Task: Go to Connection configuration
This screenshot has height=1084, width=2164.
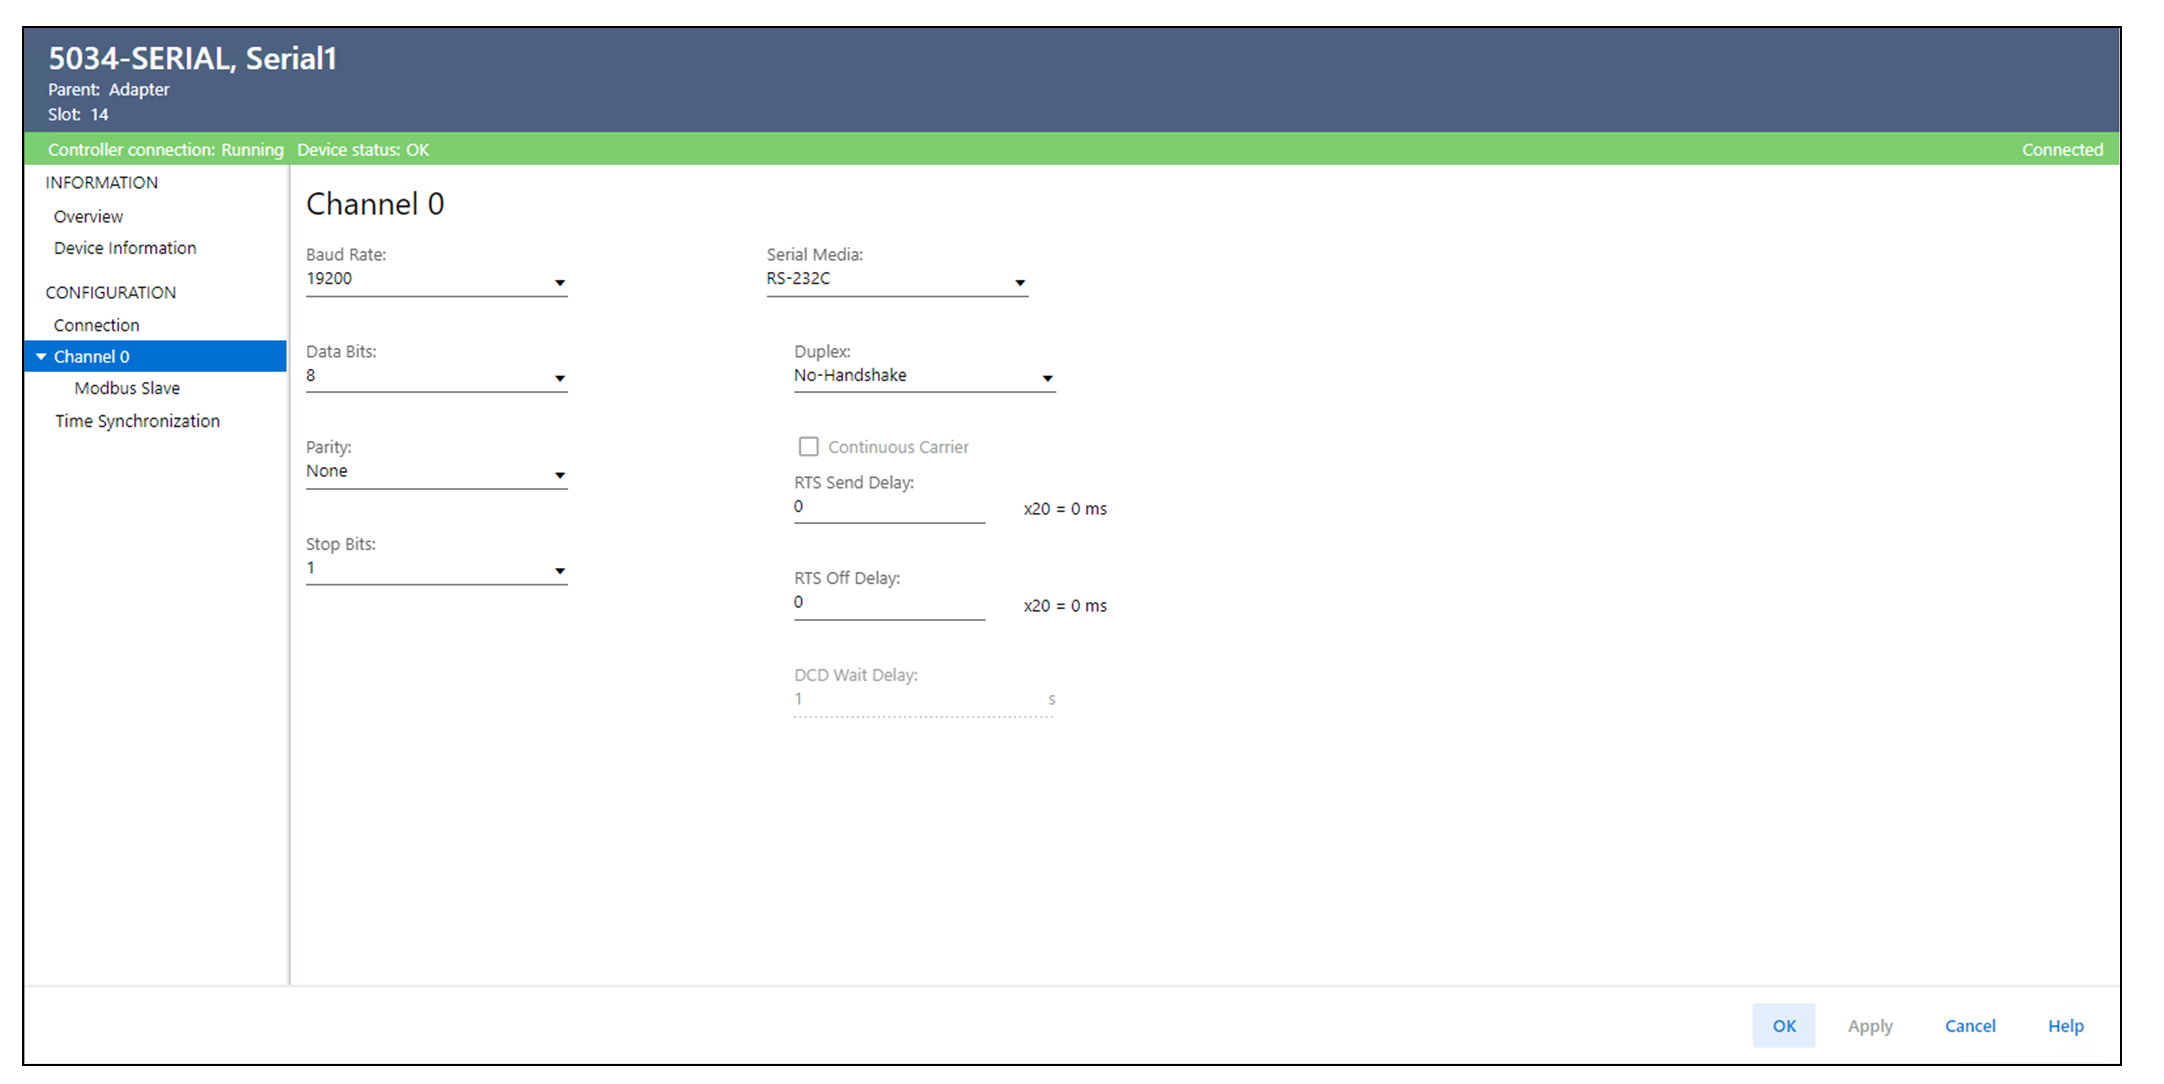Action: pos(96,325)
